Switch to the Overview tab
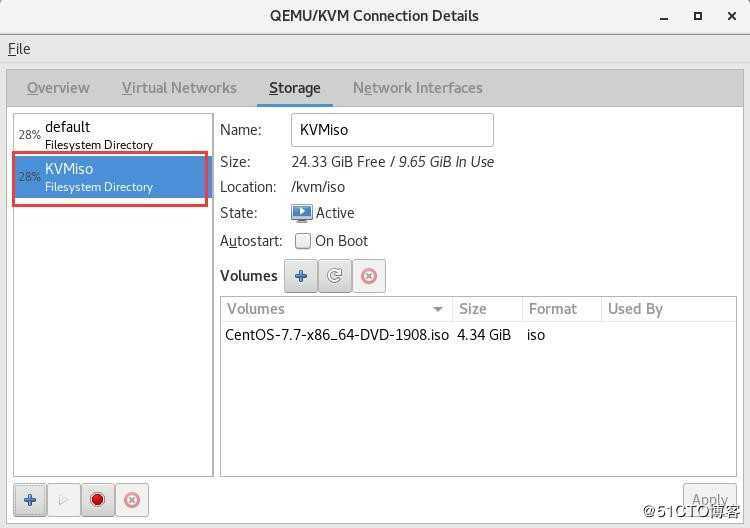Screen dimensions: 750x528 click(58, 88)
